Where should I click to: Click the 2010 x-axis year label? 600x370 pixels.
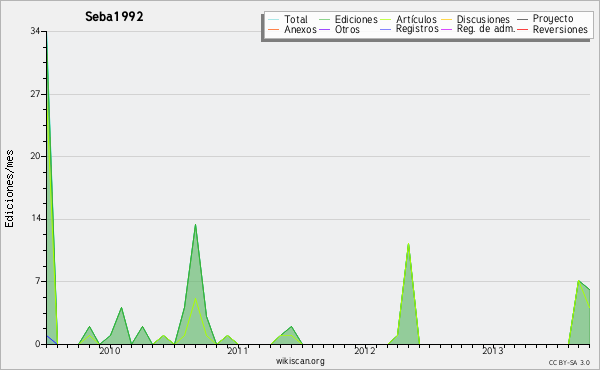click(x=109, y=351)
